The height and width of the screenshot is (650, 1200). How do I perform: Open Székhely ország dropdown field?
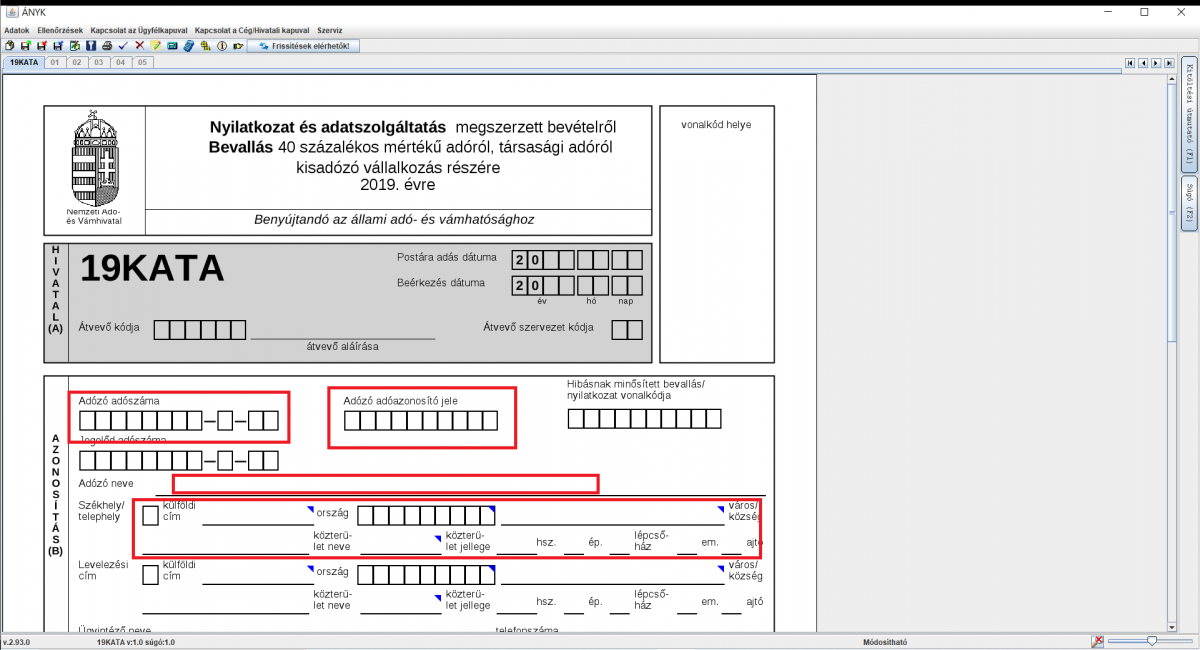click(x=258, y=516)
